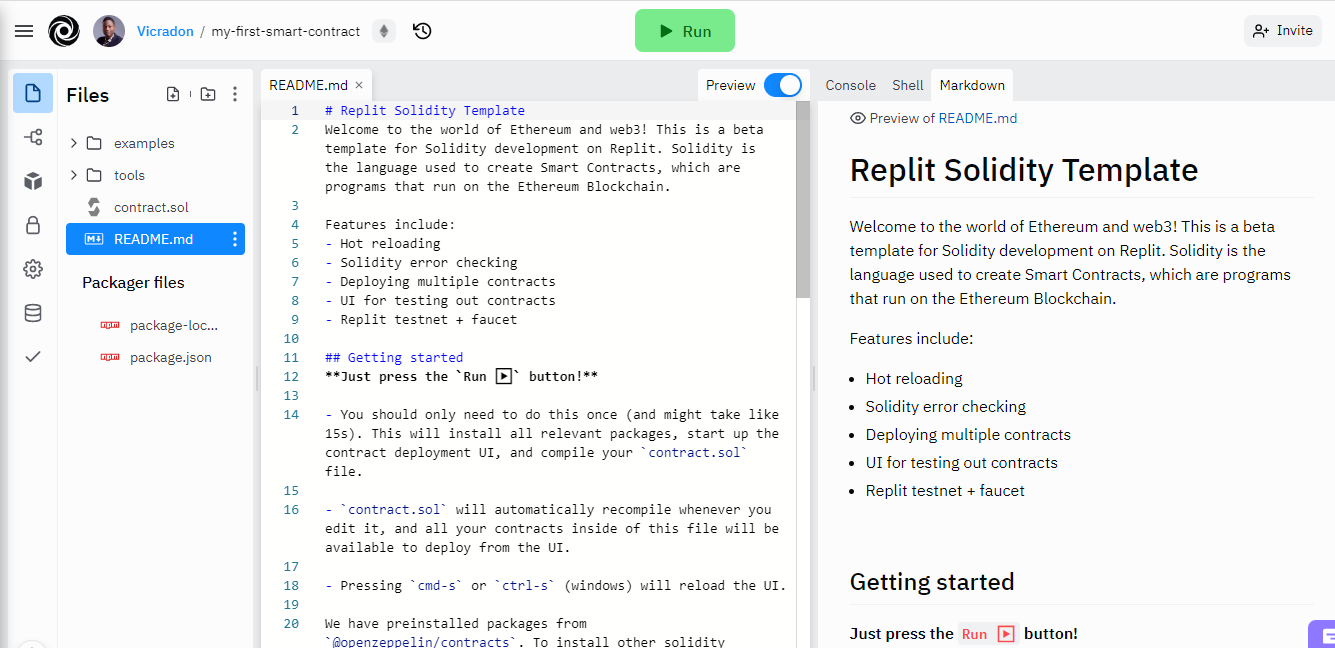Expand the tools folder
This screenshot has width=1335, height=648.
point(74,175)
